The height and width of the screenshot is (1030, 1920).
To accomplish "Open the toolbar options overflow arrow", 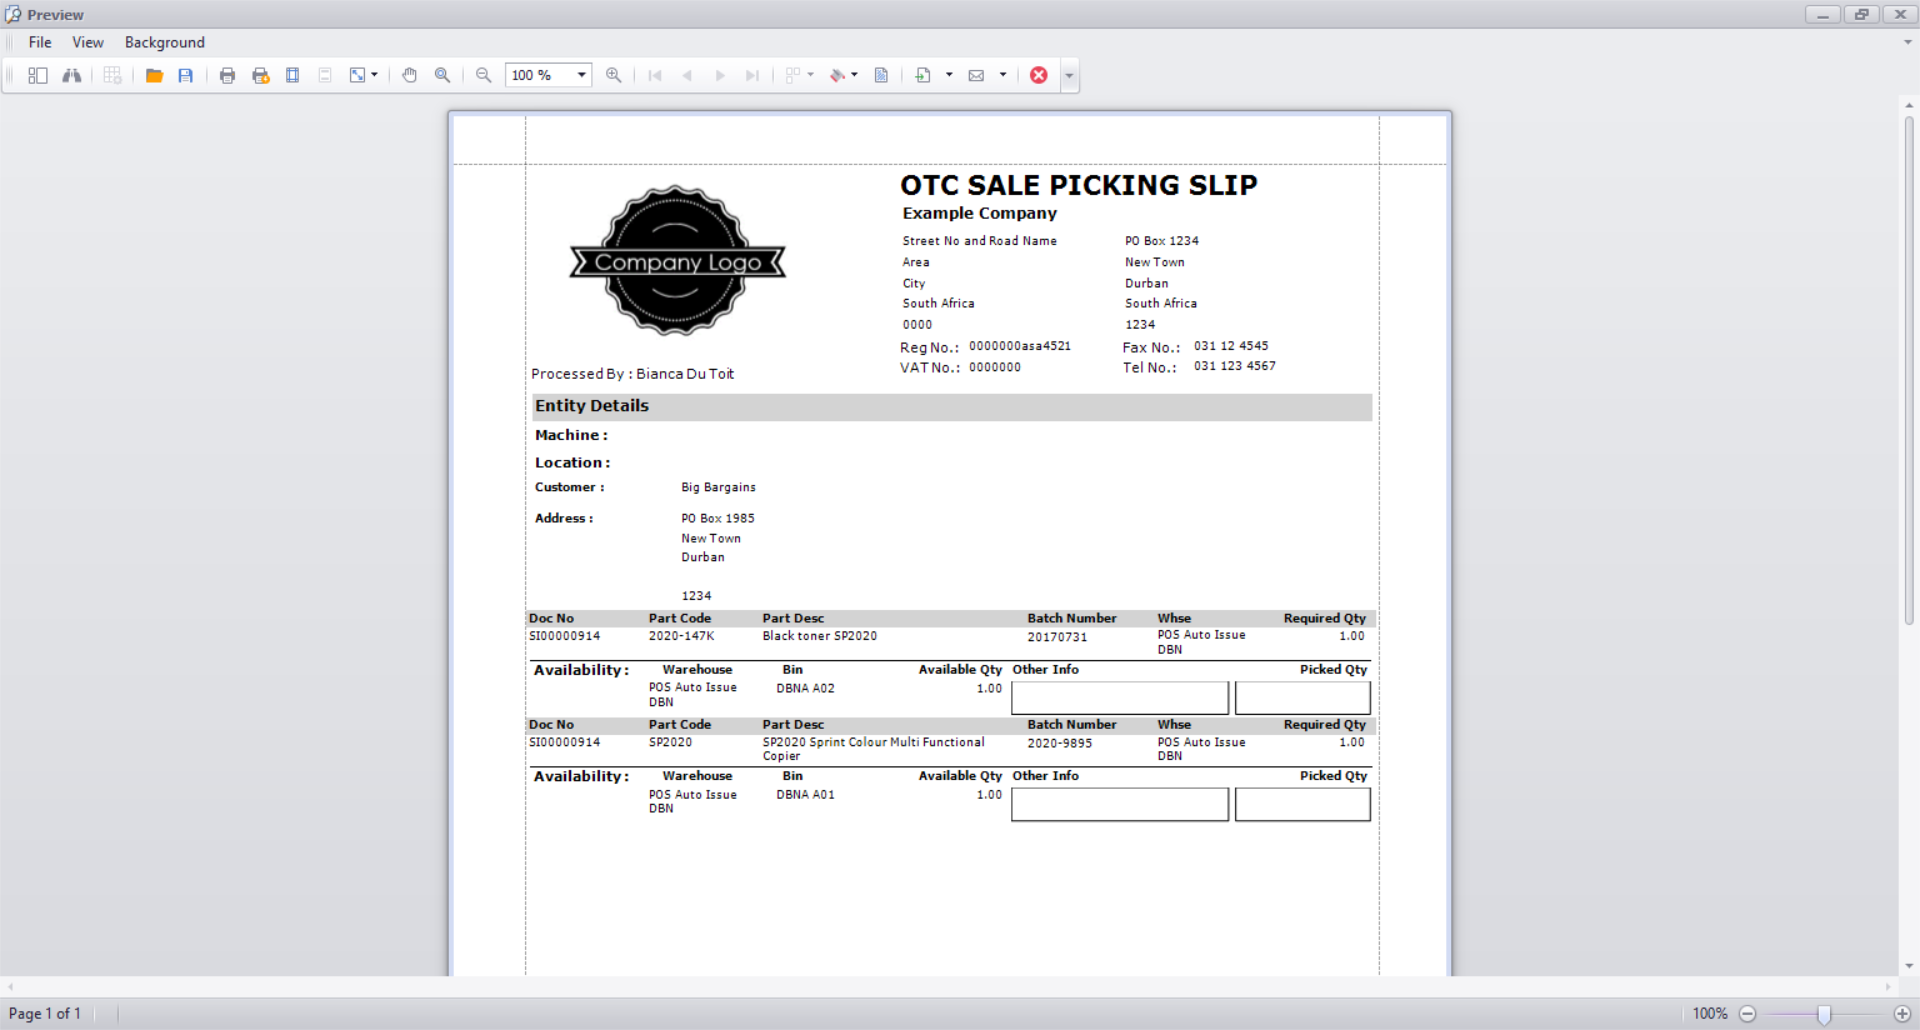I will coord(1069,76).
